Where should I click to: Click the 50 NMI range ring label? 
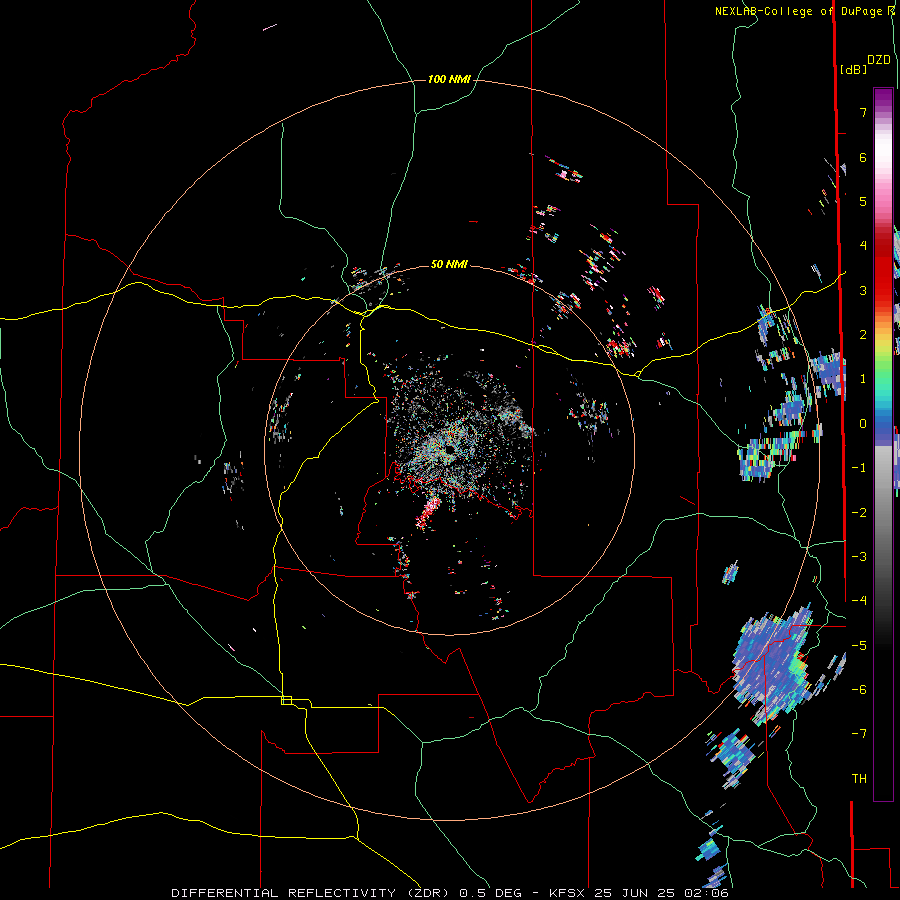(x=449, y=264)
